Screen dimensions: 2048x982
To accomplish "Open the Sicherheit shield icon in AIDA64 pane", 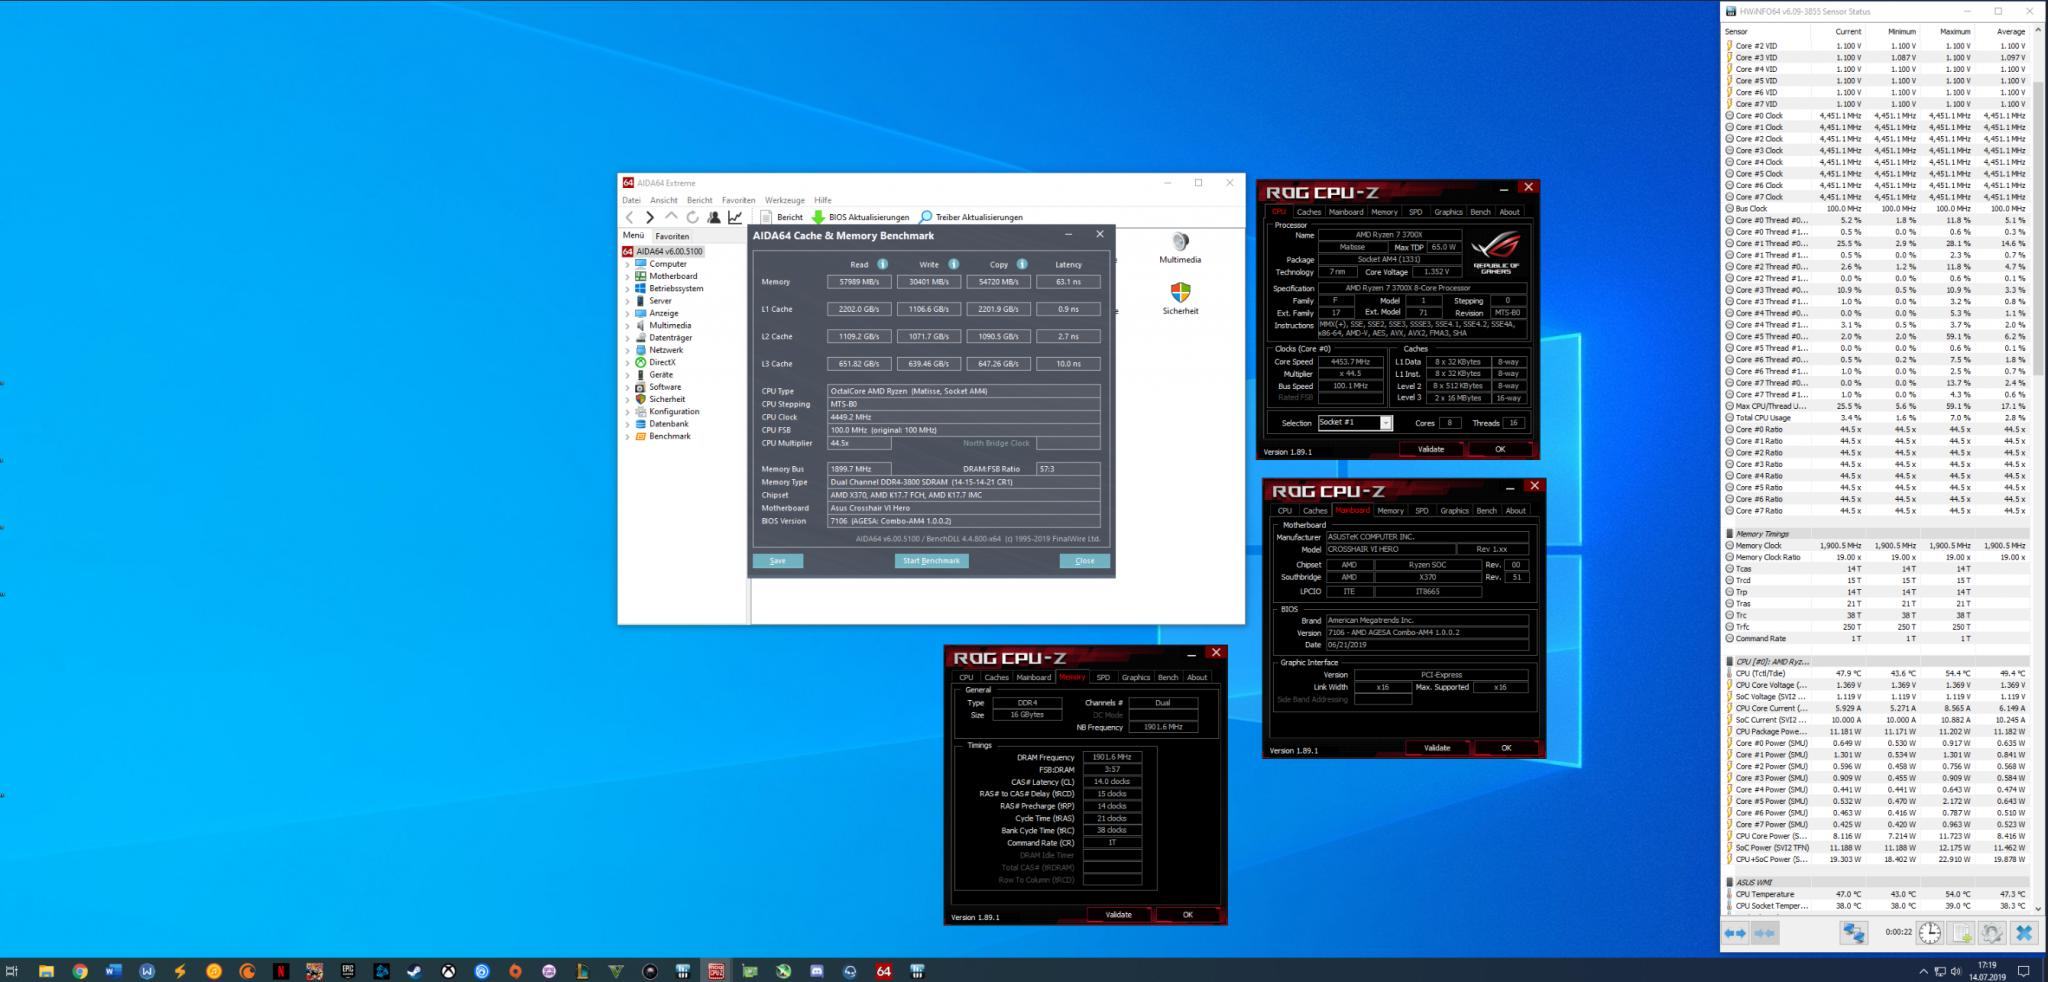I will coord(1180,298).
